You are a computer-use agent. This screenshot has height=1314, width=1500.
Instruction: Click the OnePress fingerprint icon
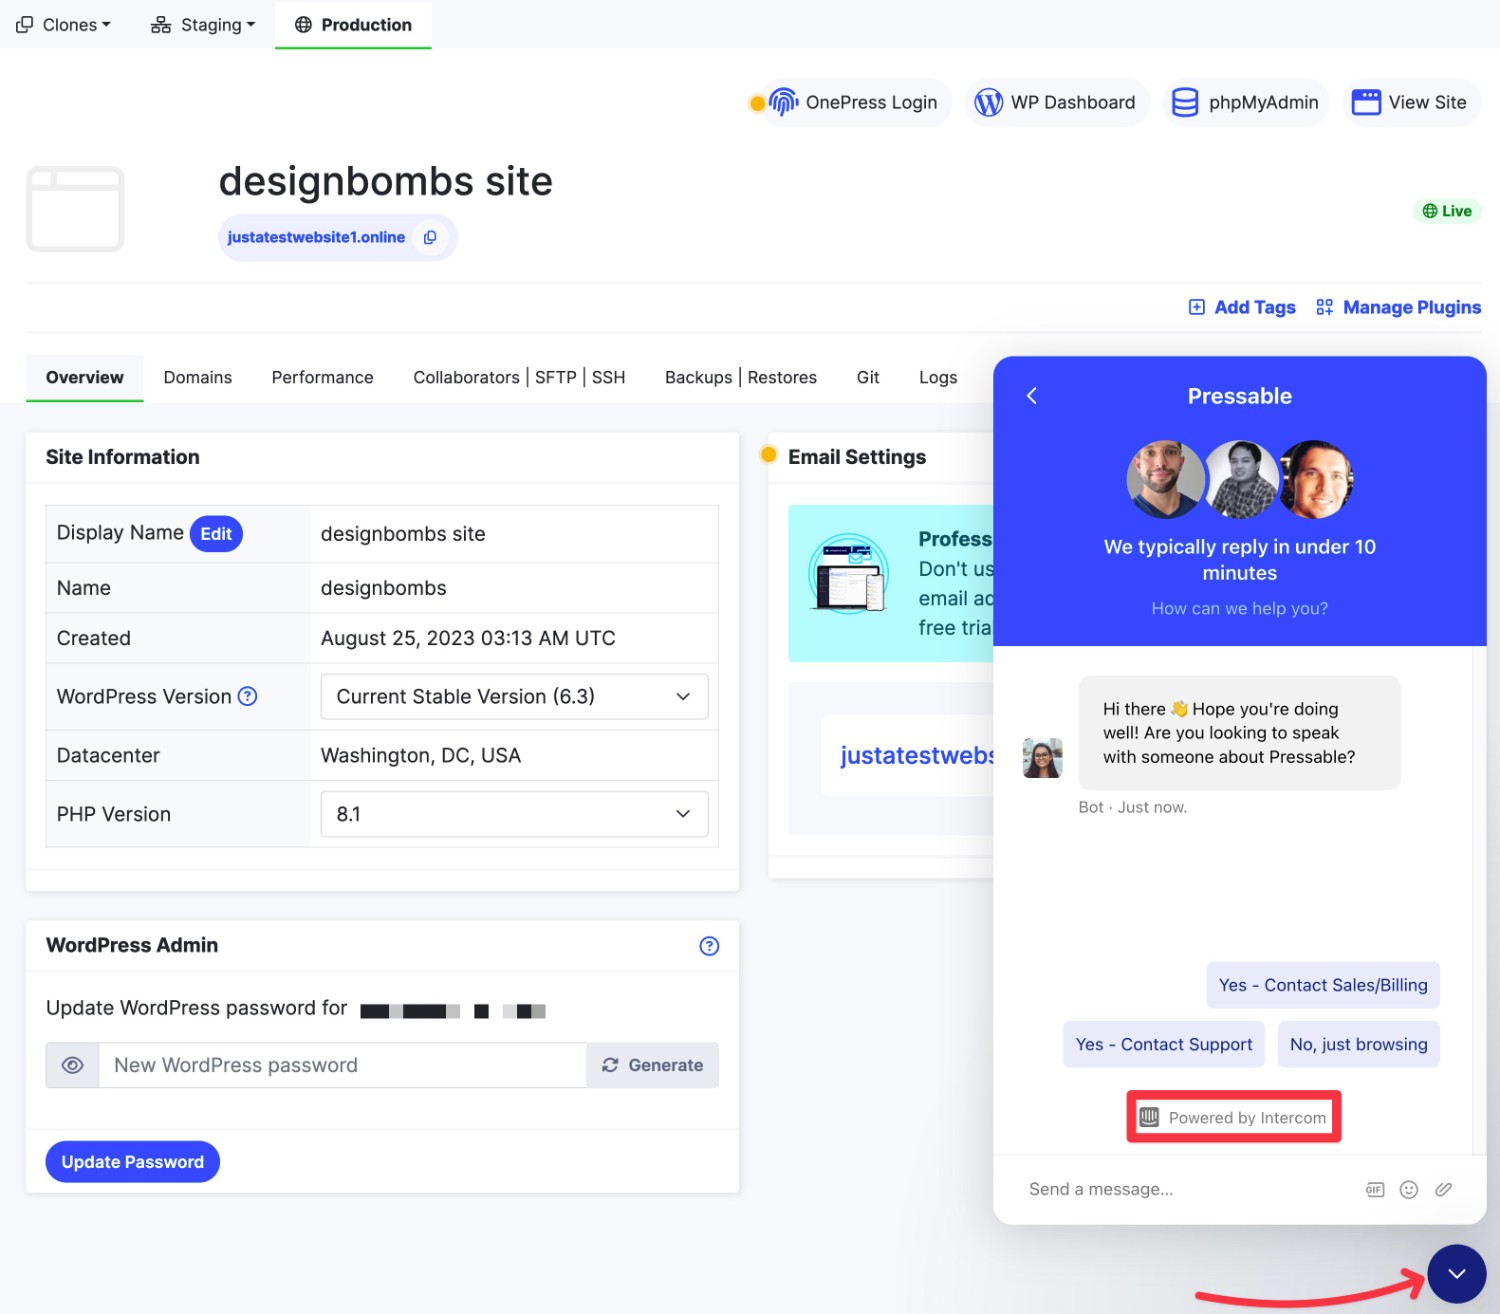tap(784, 102)
